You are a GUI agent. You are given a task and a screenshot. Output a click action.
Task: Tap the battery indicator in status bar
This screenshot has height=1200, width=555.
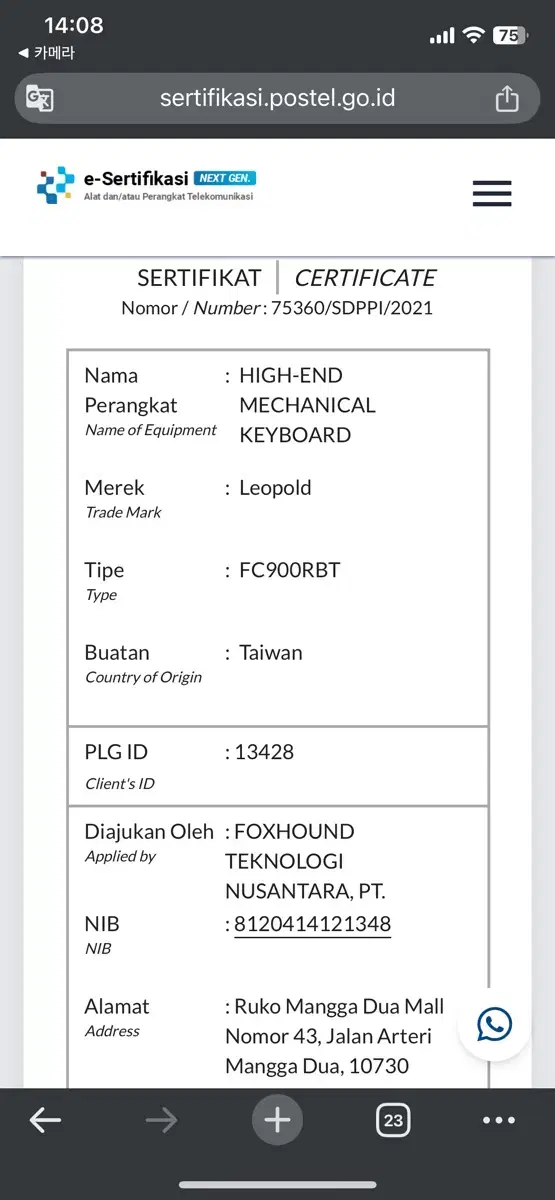[510, 35]
